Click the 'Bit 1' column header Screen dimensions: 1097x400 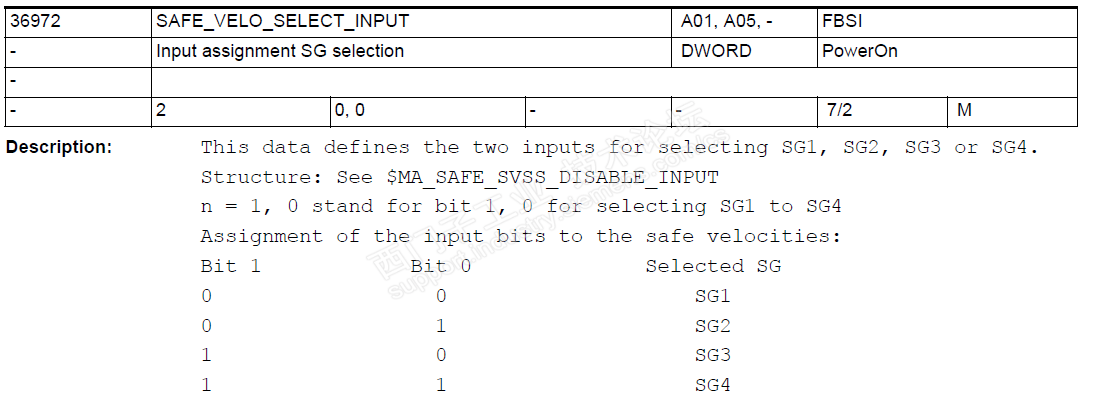pyautogui.click(x=231, y=266)
